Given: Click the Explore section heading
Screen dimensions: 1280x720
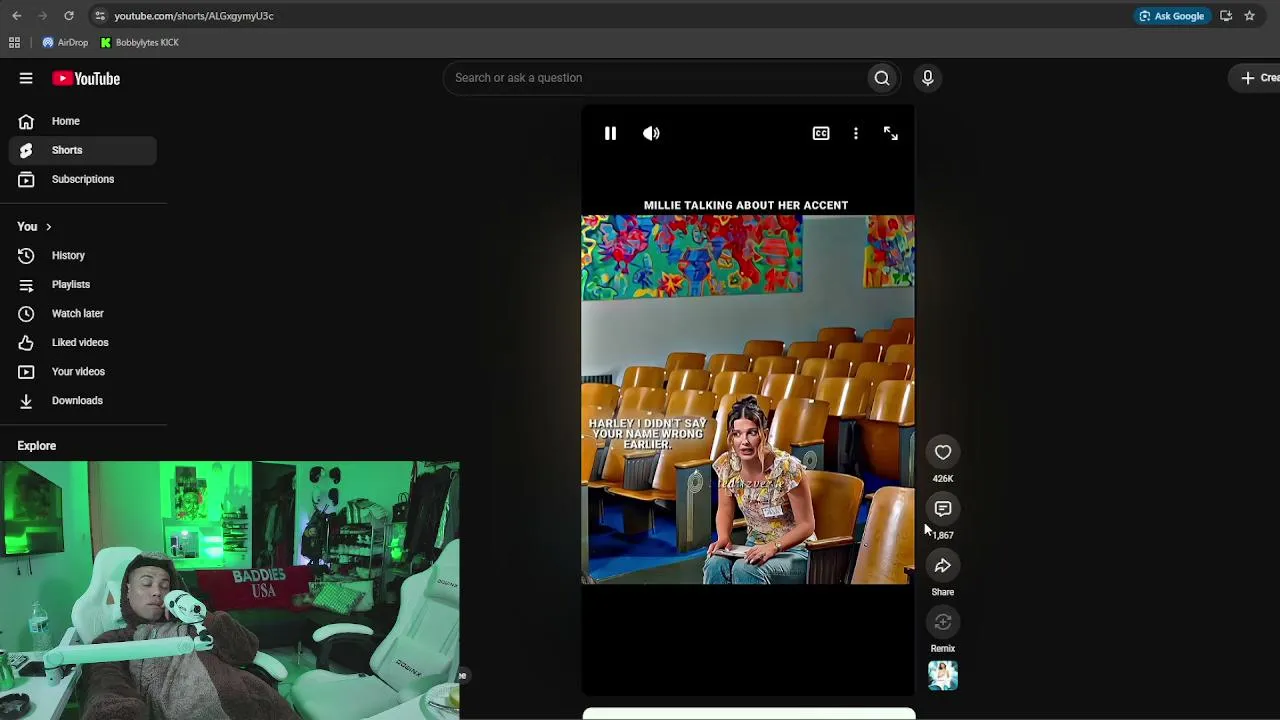Looking at the screenshot, I should coord(37,446).
